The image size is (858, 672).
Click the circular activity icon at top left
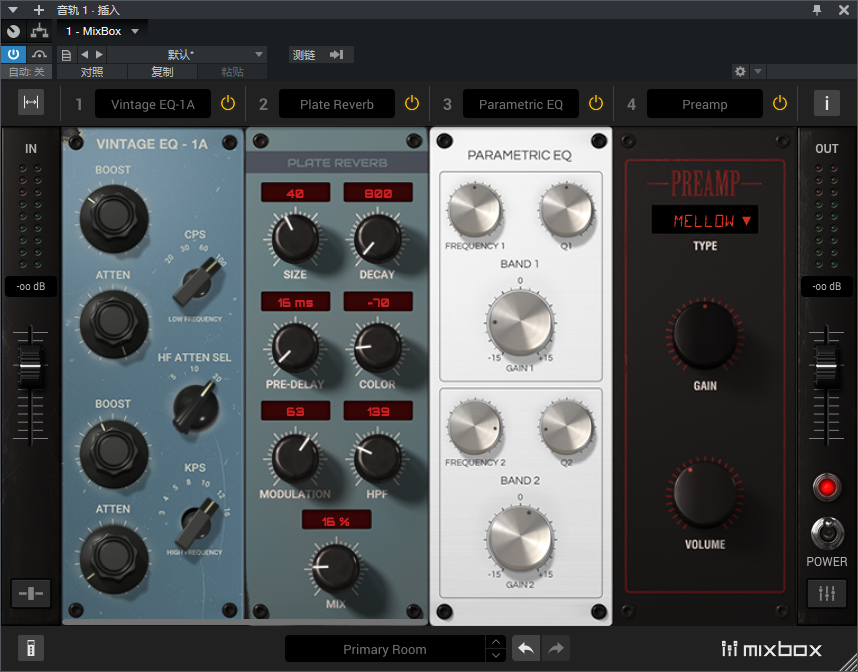(x=13, y=31)
